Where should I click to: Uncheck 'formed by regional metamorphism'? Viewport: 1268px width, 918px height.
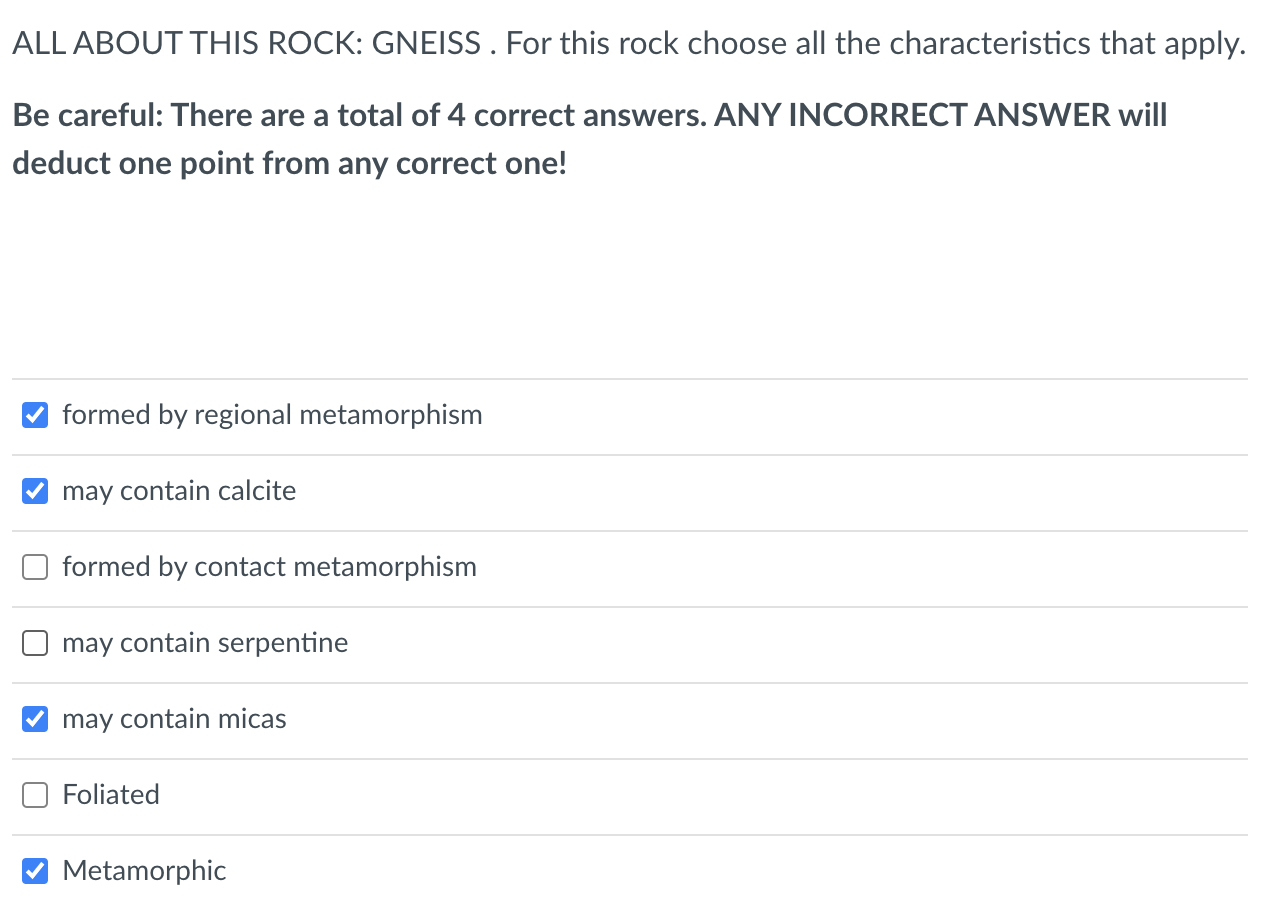(x=35, y=414)
